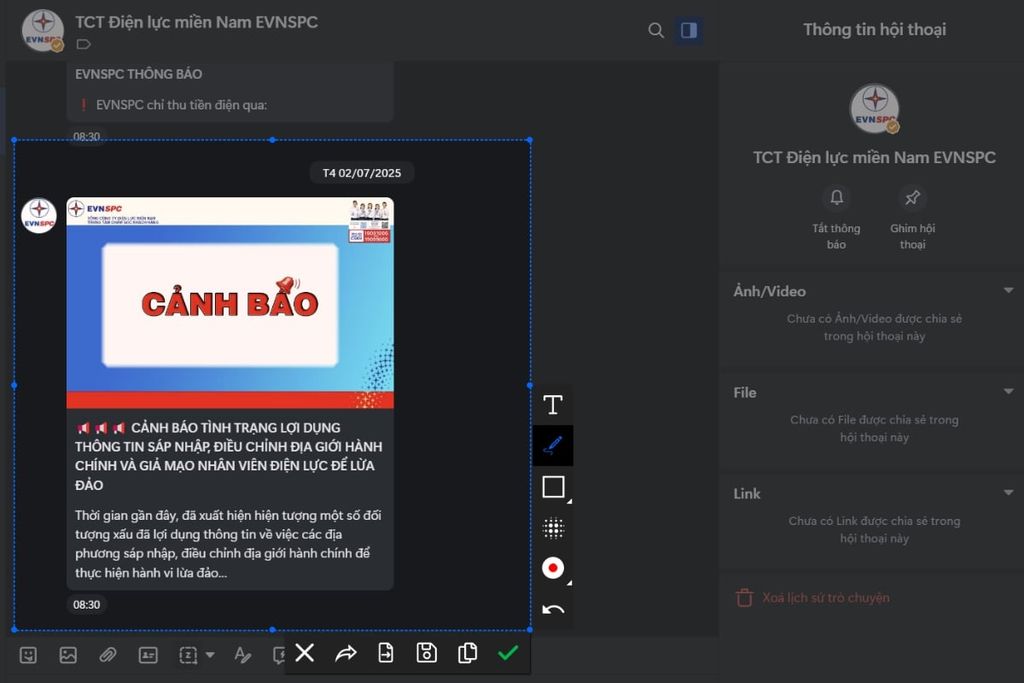Click the EVNSPC name in the info panel
Viewport: 1024px width, 683px height.
(x=874, y=157)
